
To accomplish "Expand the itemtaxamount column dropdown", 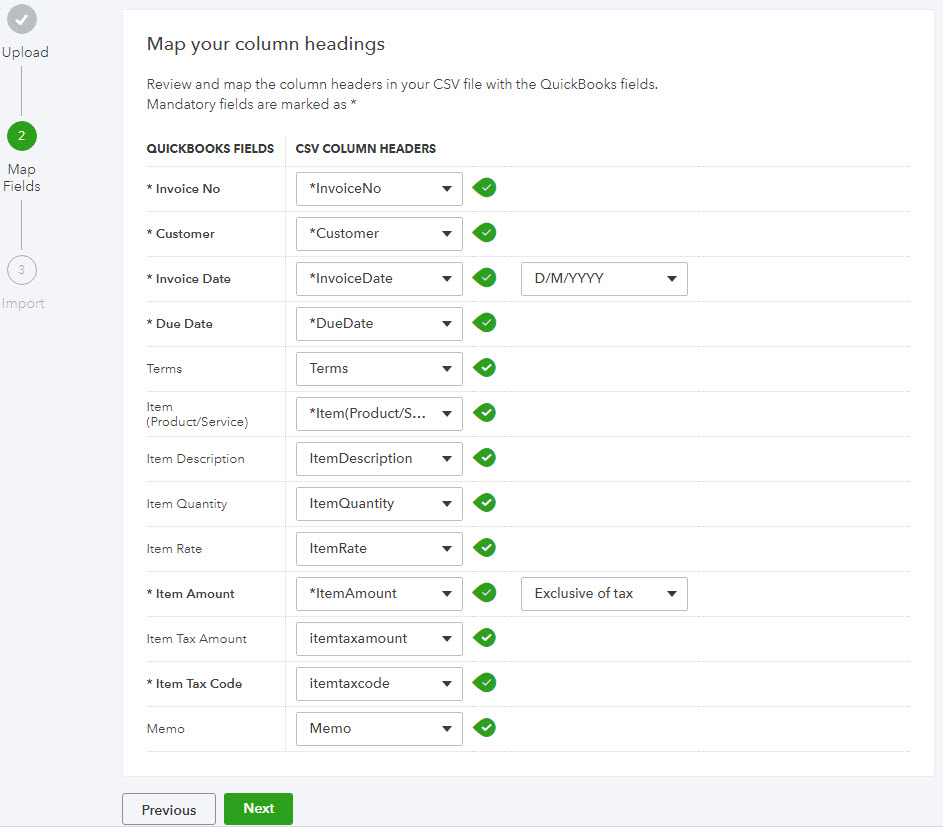I will tap(379, 639).
